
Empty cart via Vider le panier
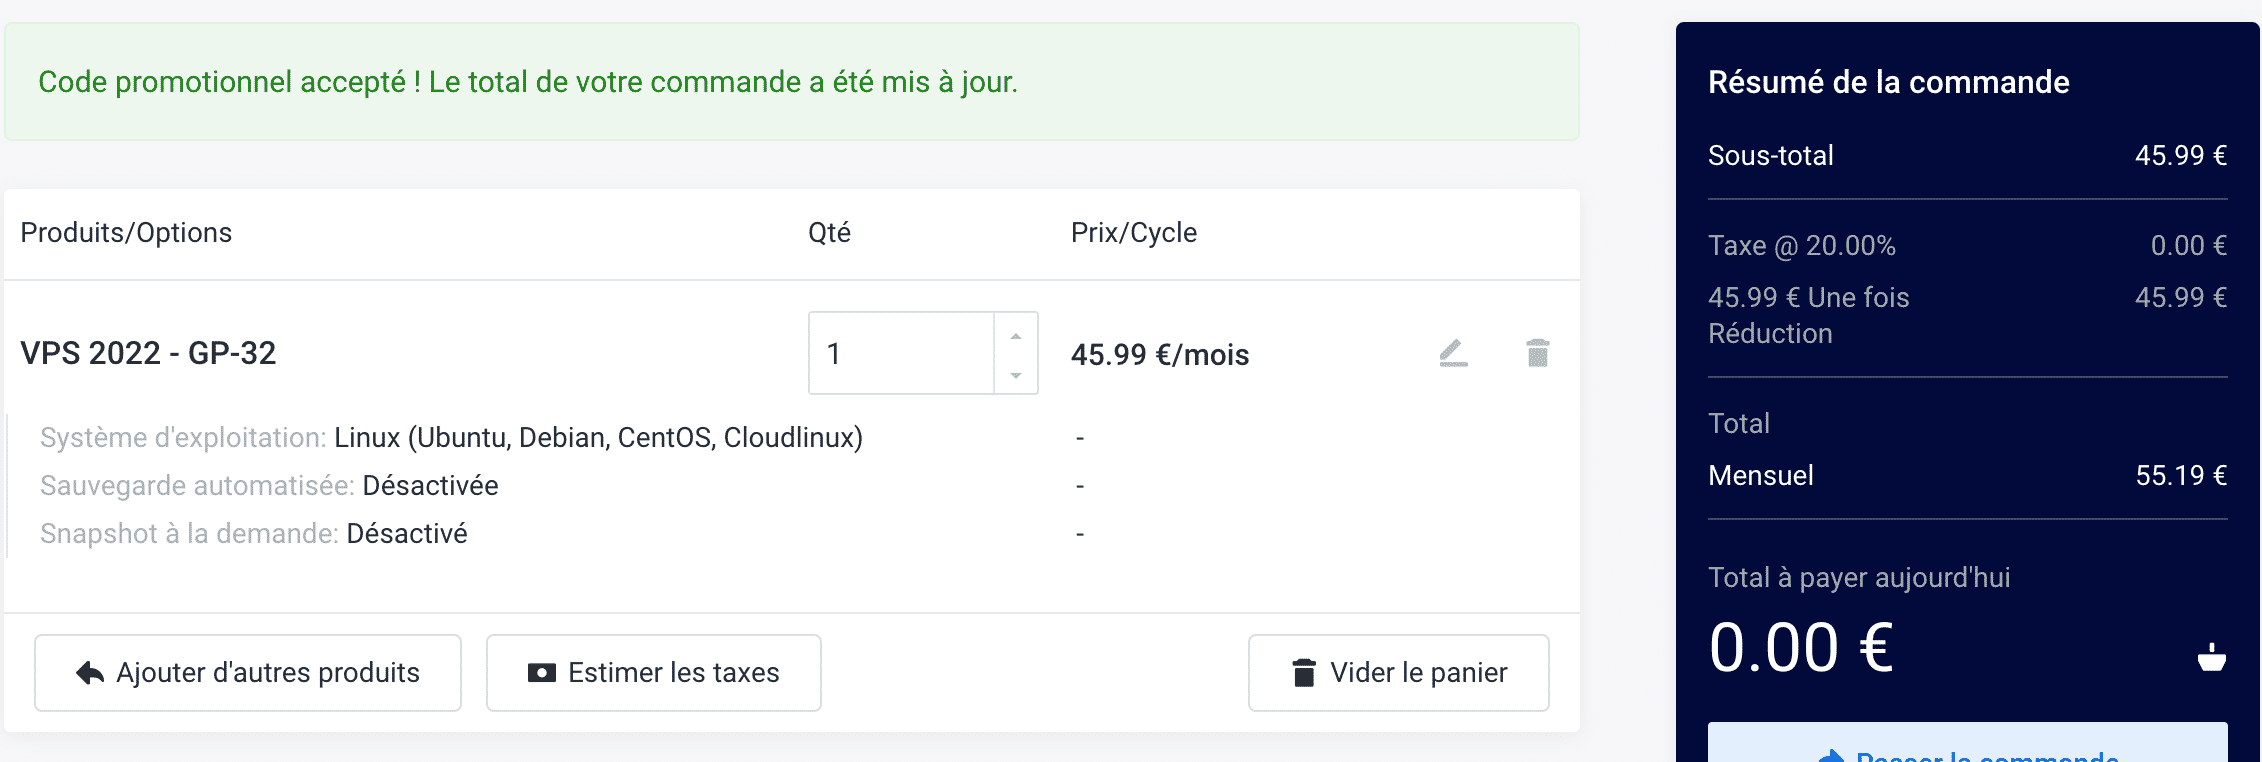pyautogui.click(x=1399, y=673)
